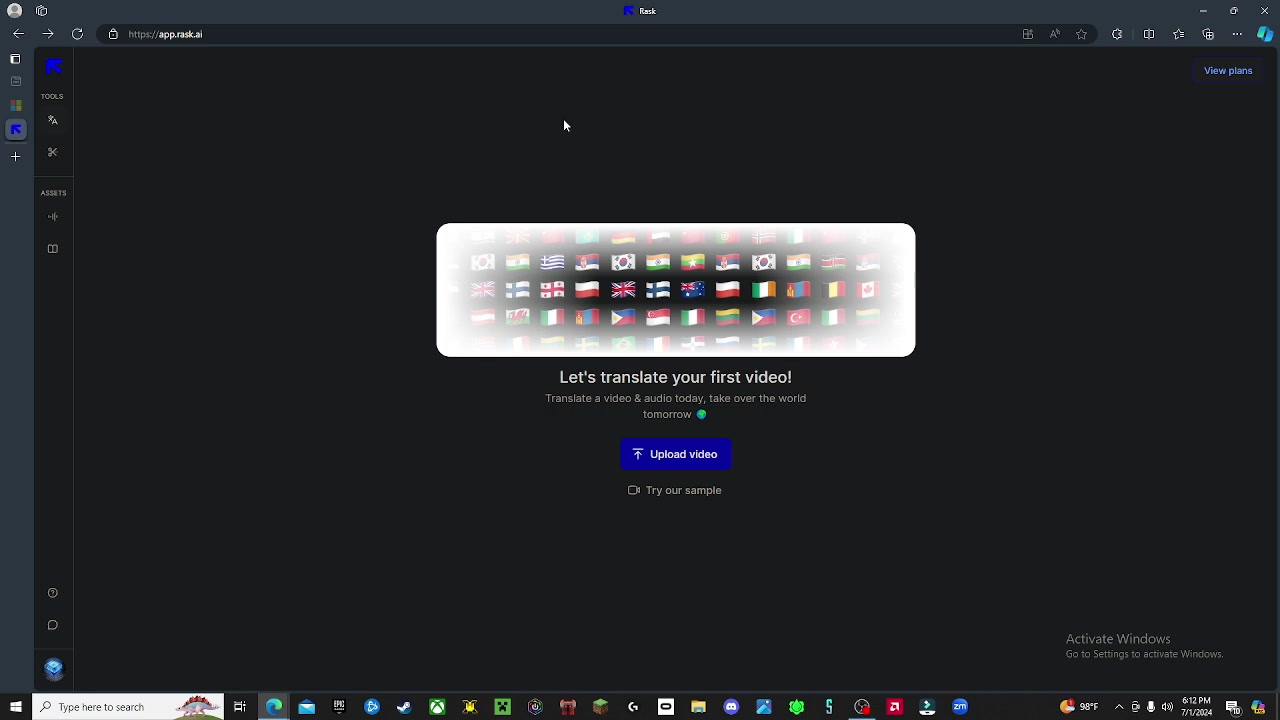Launch Xbox app from the taskbar
Screen dimensions: 1280x720
pos(437,707)
